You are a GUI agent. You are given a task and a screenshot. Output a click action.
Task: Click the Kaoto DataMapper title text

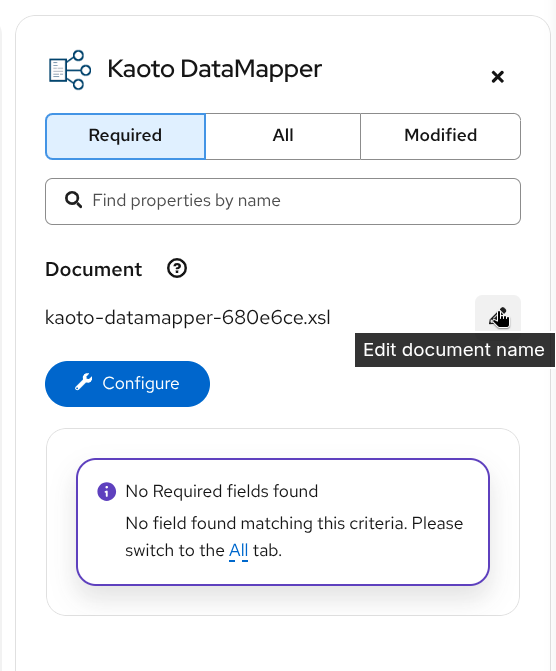(x=214, y=69)
